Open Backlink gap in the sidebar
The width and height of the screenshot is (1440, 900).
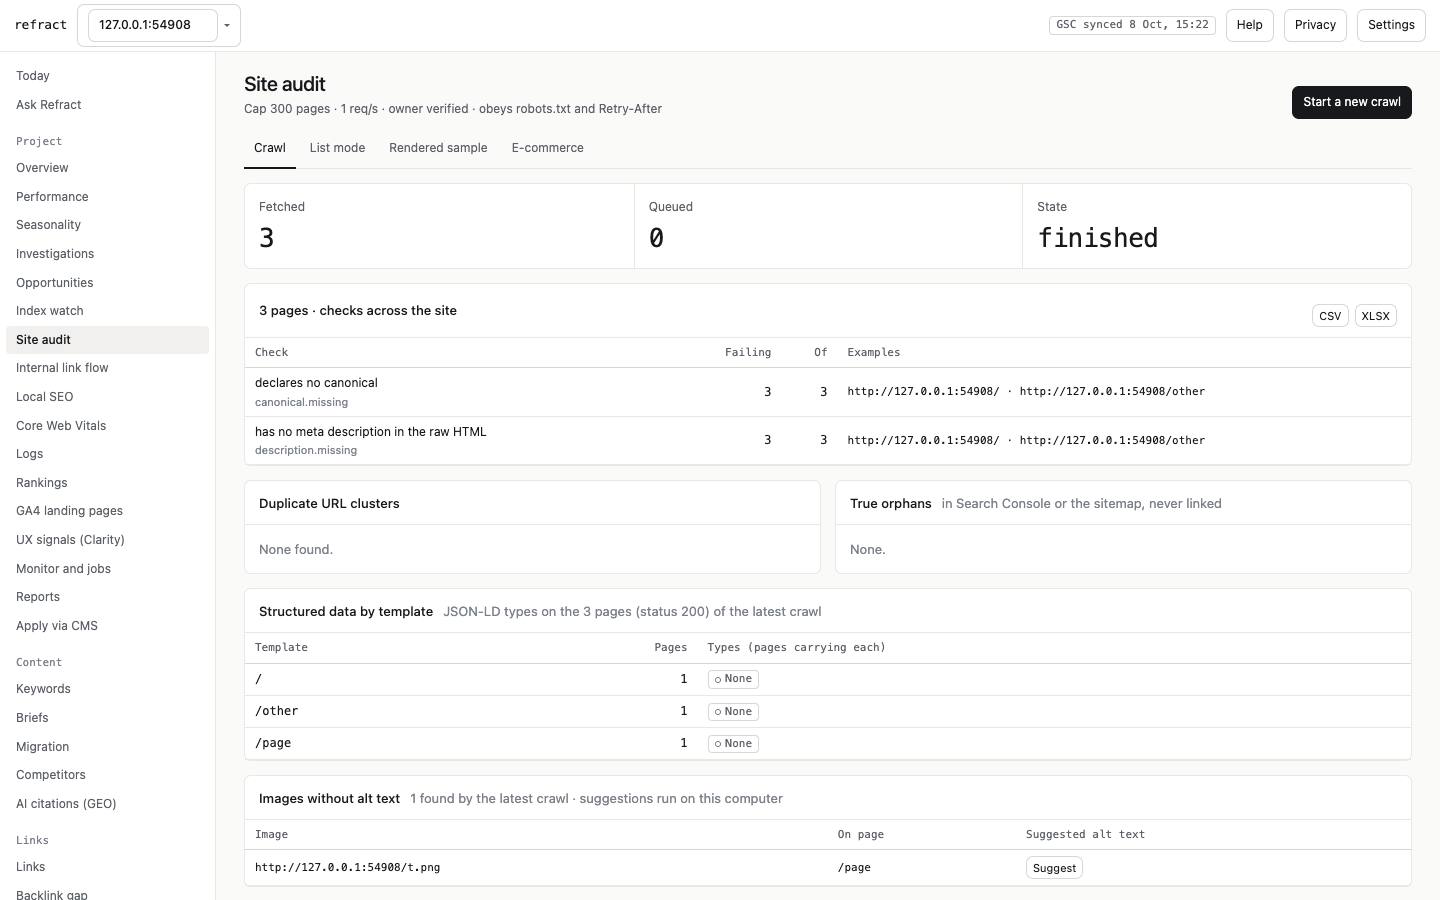point(107,895)
